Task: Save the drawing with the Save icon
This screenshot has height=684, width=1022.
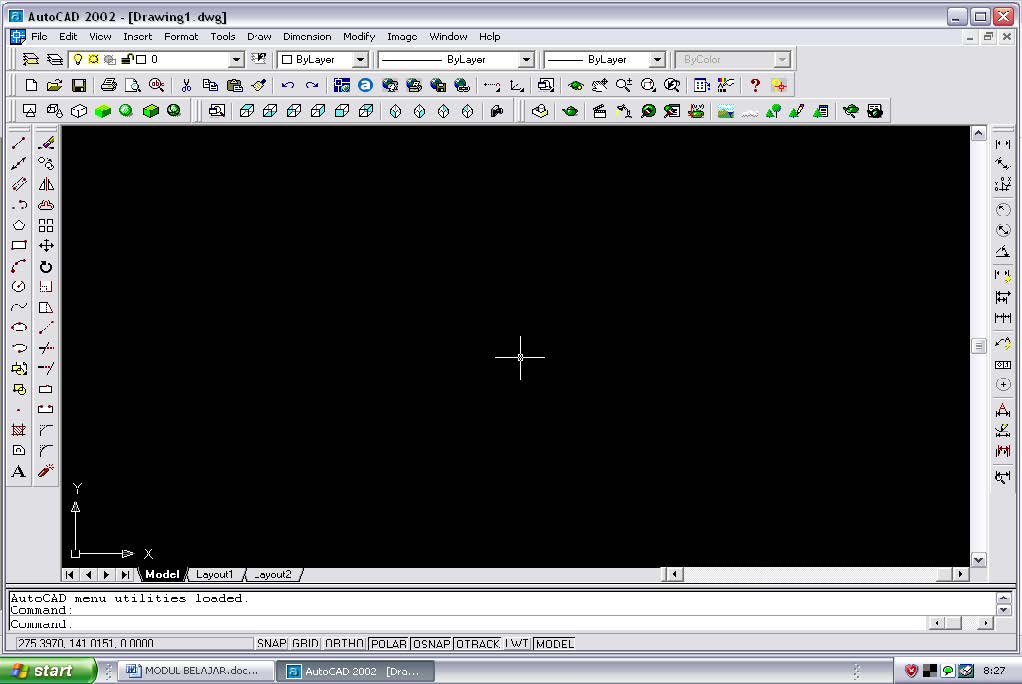Action: 79,85
